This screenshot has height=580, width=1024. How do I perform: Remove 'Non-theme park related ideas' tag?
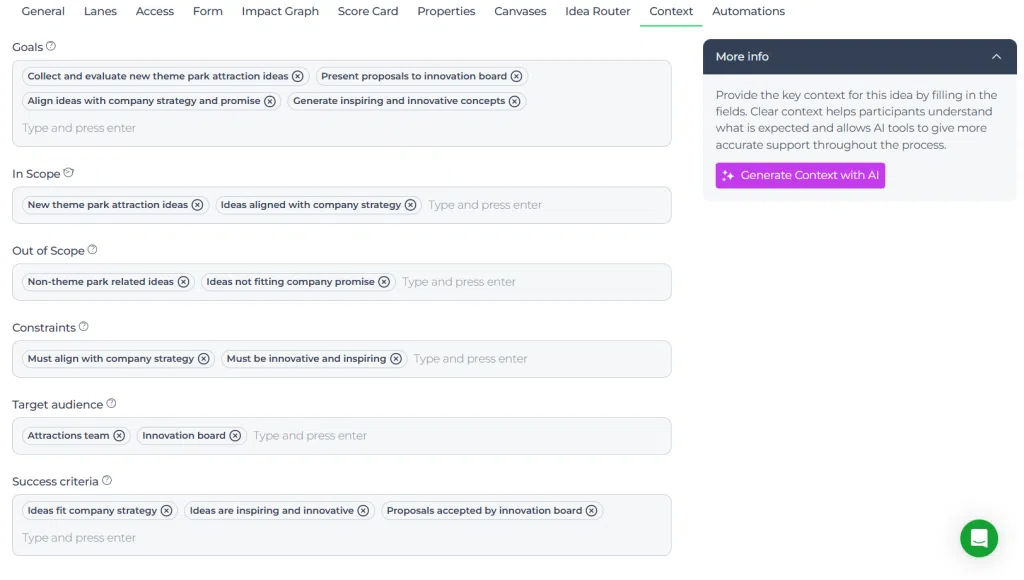(x=184, y=282)
